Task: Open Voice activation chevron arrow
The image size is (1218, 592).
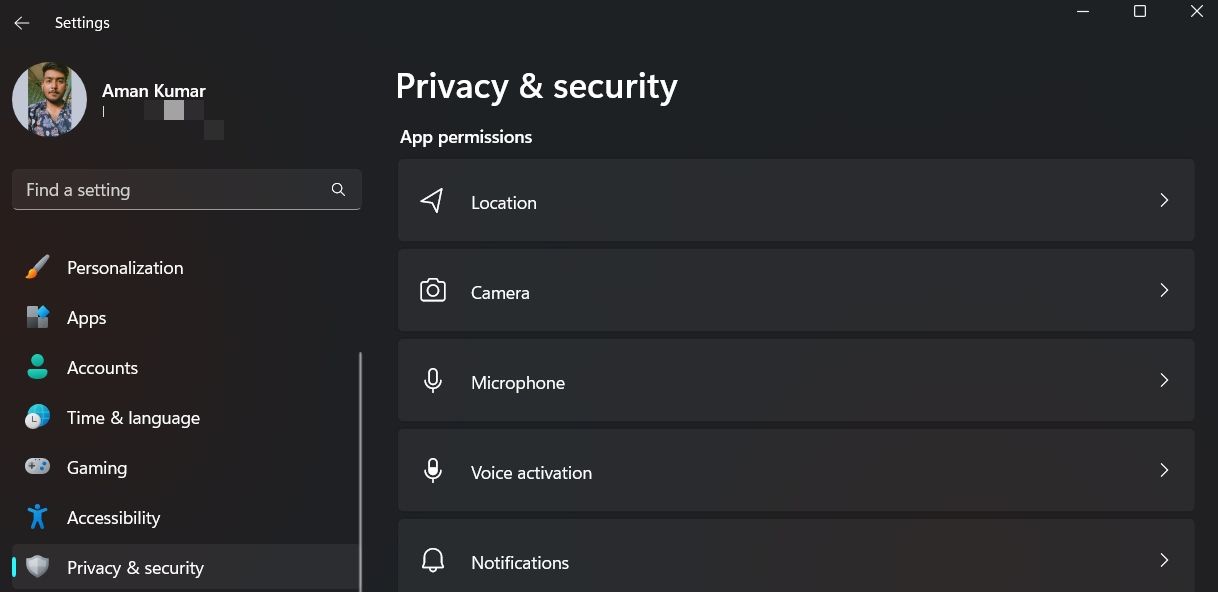Action: point(1164,470)
